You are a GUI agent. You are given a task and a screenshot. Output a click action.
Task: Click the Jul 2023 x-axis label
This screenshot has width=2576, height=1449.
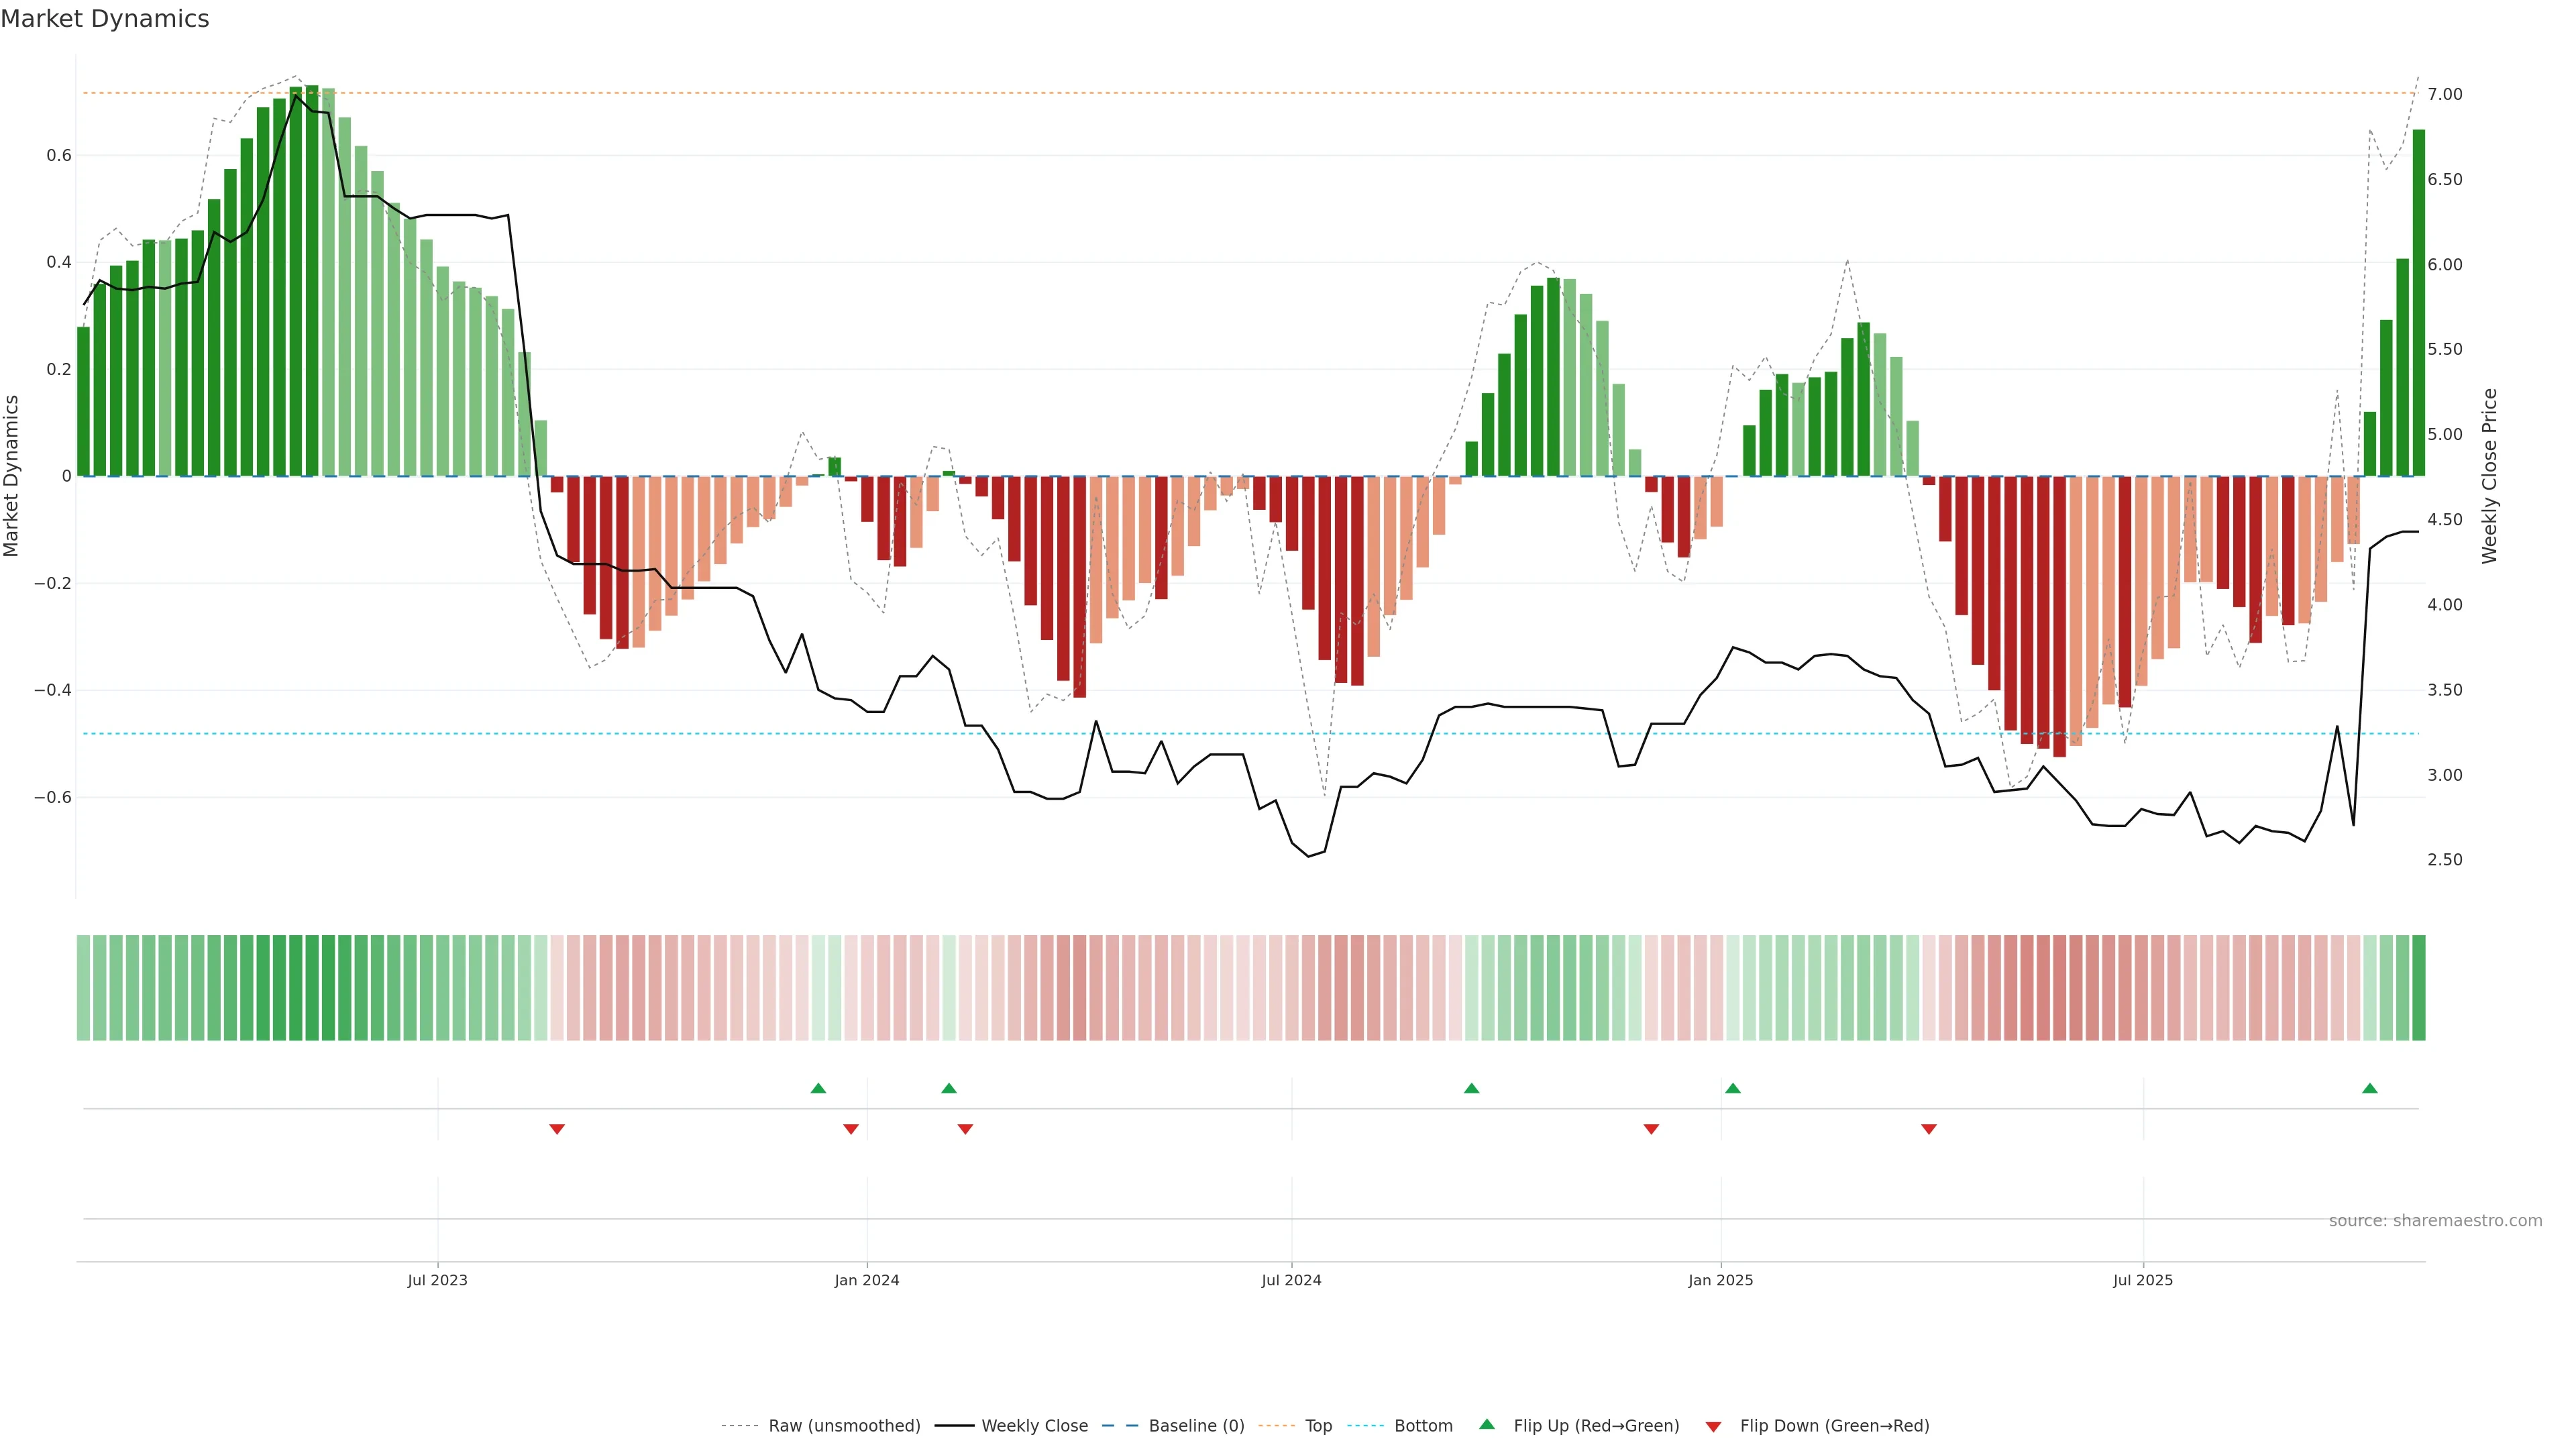437,1280
